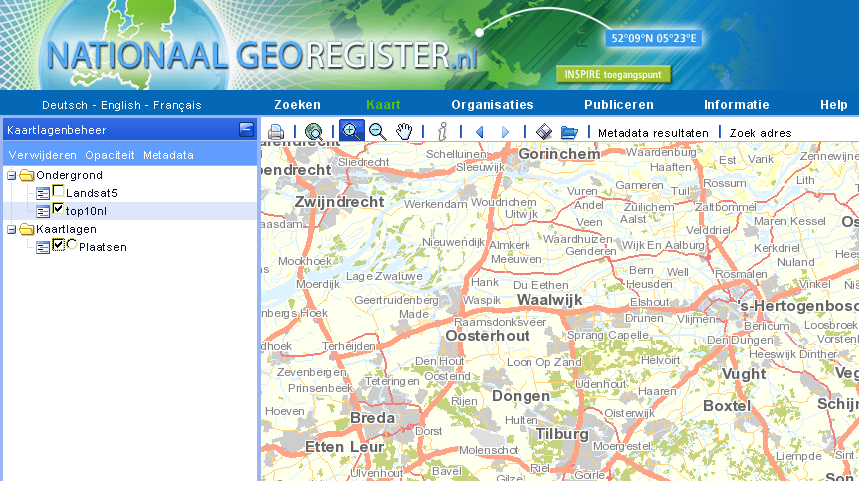
Task: Open Metadata resultaten
Action: [653, 133]
